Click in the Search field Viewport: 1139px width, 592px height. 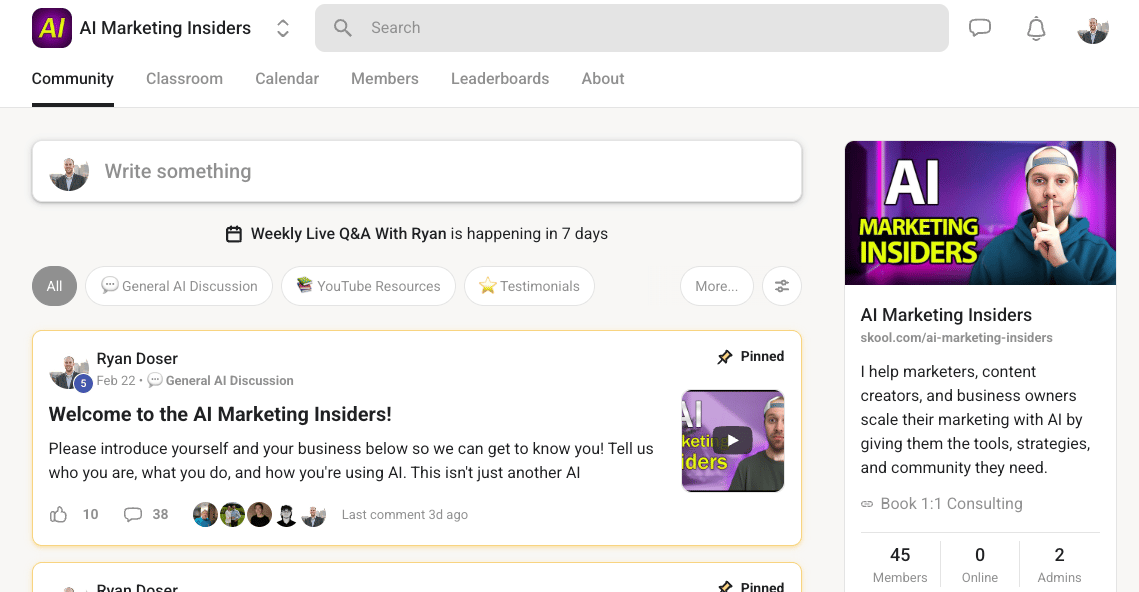tap(632, 28)
